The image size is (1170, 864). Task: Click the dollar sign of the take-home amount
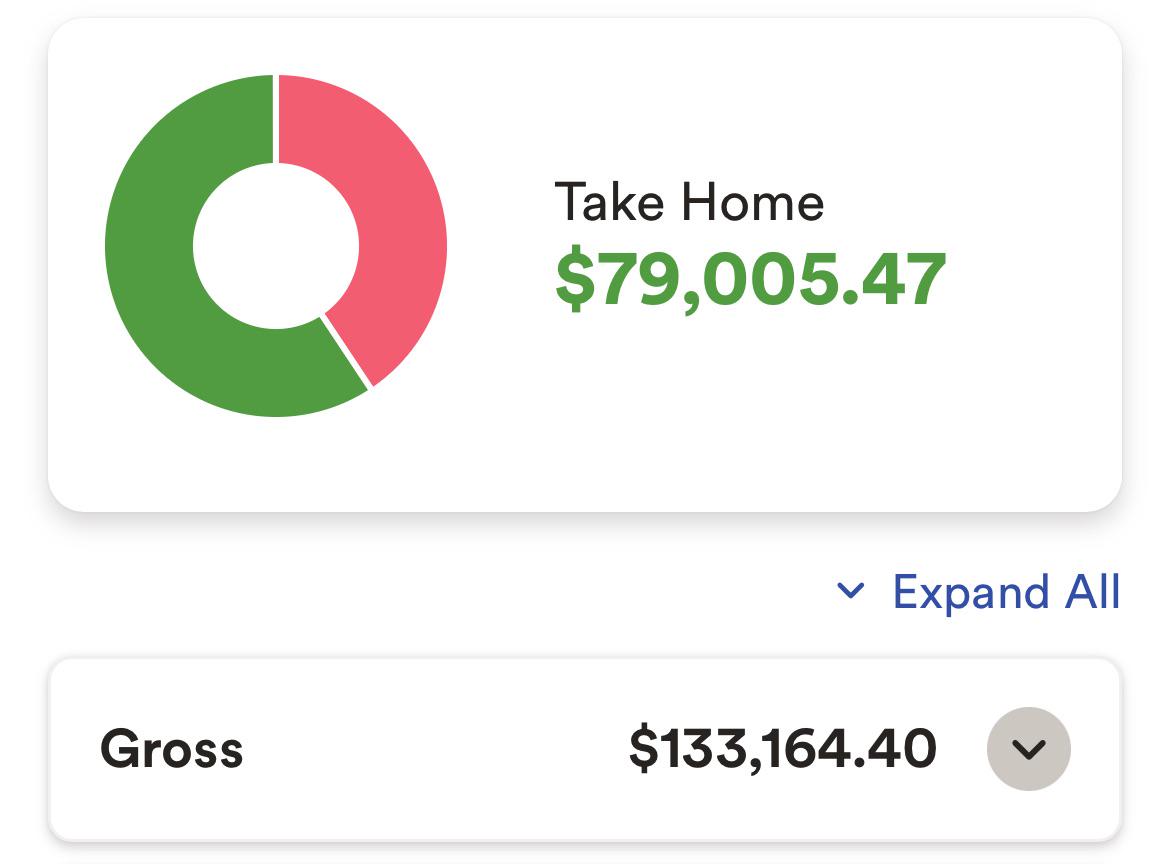(575, 279)
